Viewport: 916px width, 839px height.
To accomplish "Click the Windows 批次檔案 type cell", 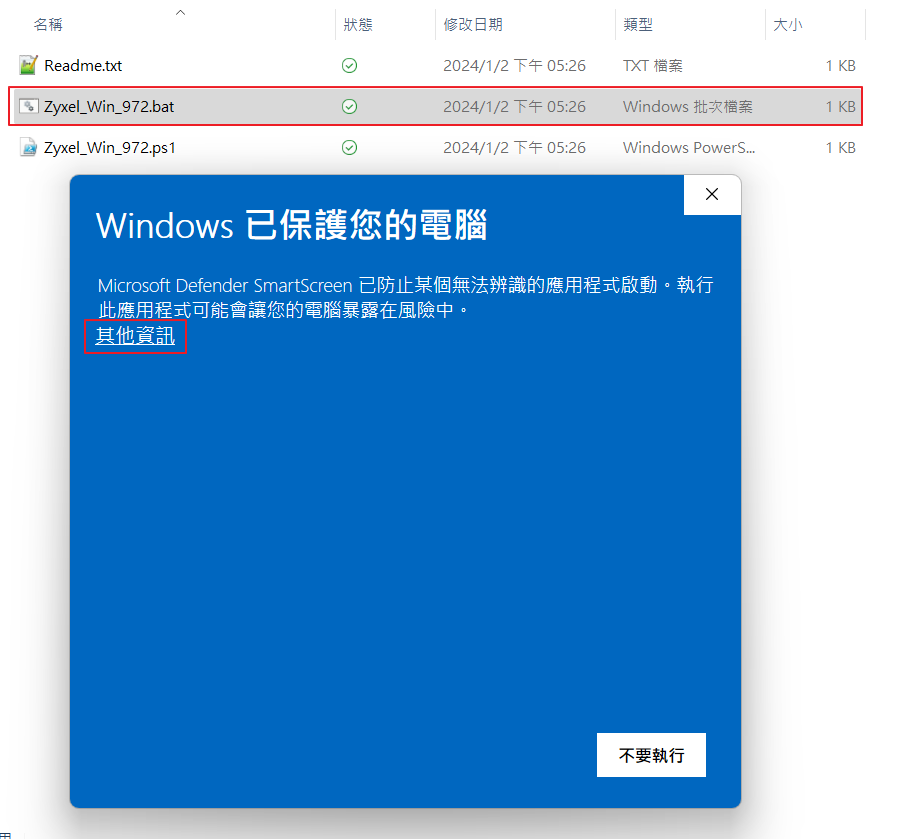I will [x=688, y=106].
